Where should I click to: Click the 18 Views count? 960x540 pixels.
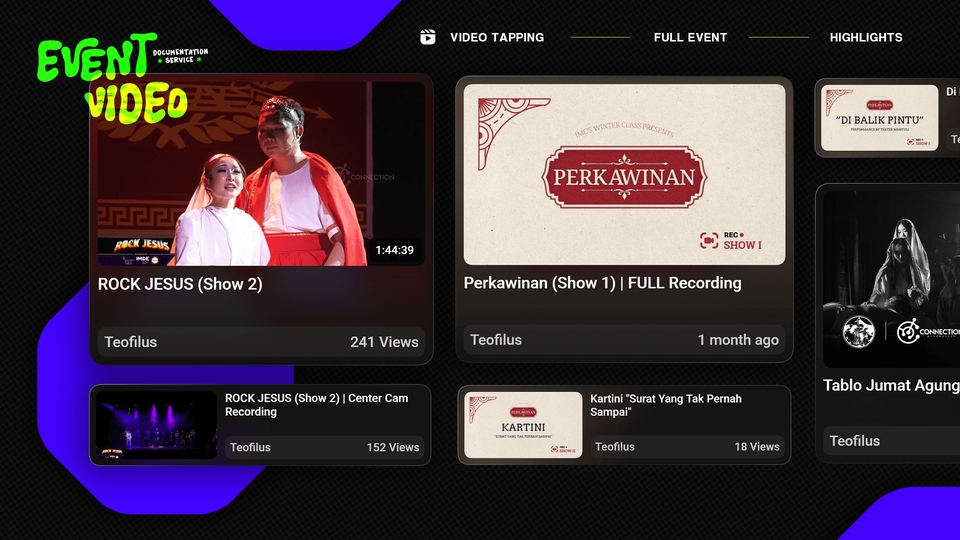point(757,447)
